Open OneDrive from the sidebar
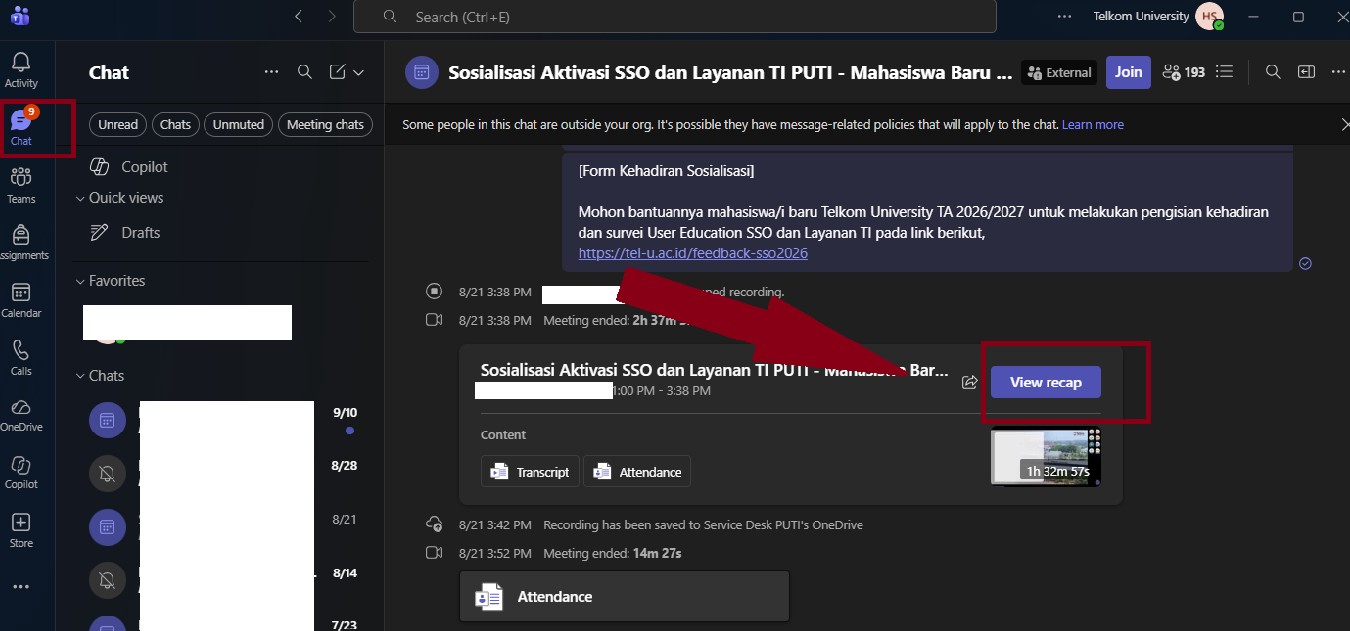 (x=21, y=415)
